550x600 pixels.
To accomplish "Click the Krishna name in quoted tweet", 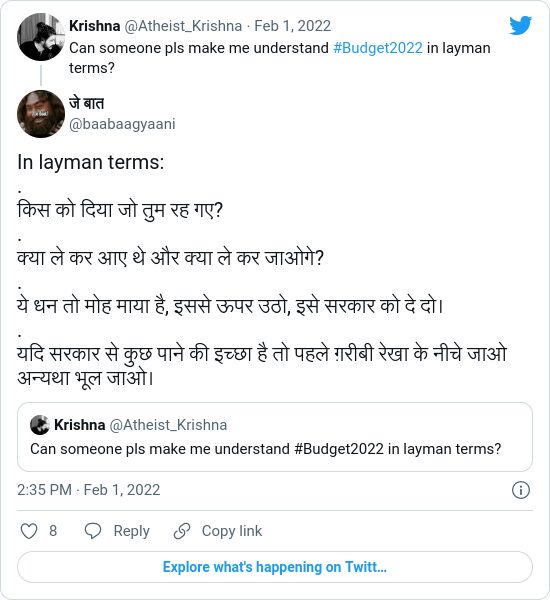I will point(80,425).
